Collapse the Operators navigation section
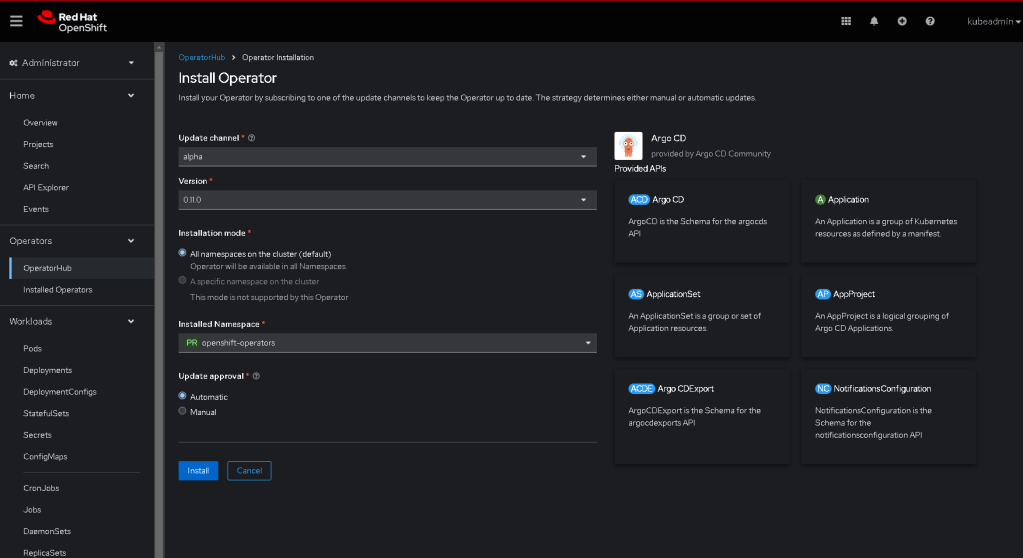The height and width of the screenshot is (558, 1023). tap(72, 241)
